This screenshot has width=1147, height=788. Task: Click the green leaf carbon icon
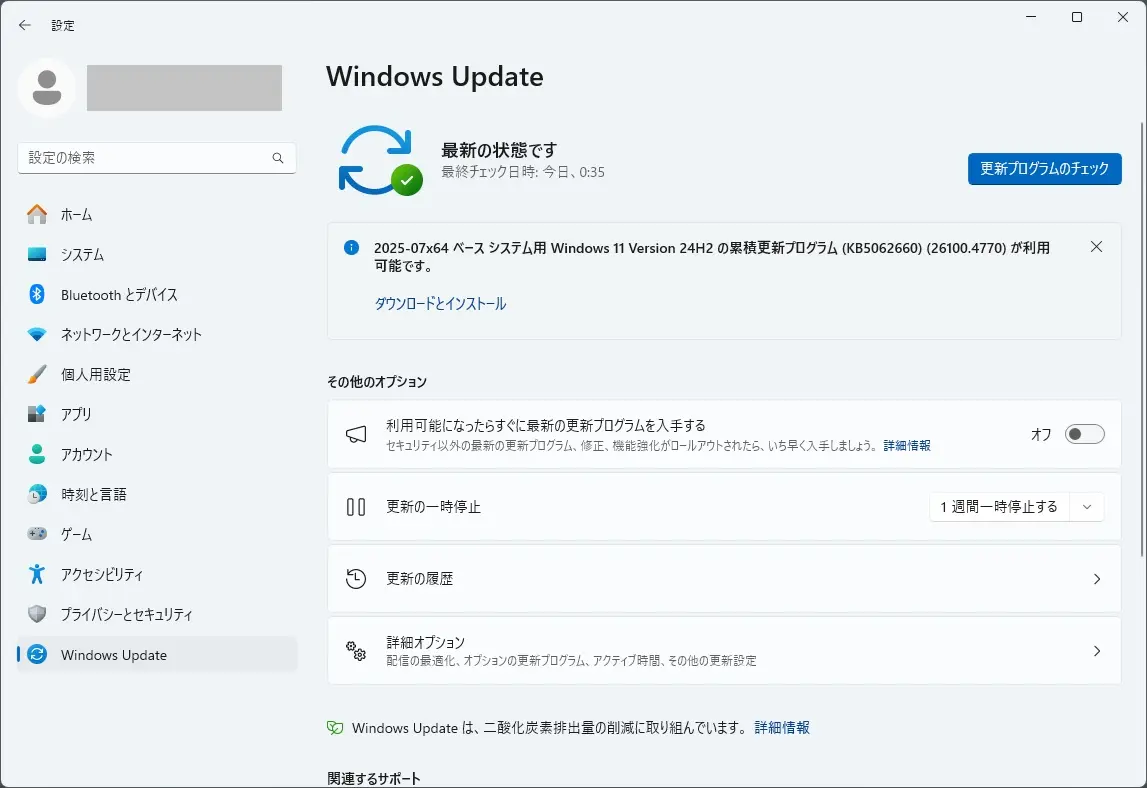pyautogui.click(x=335, y=728)
